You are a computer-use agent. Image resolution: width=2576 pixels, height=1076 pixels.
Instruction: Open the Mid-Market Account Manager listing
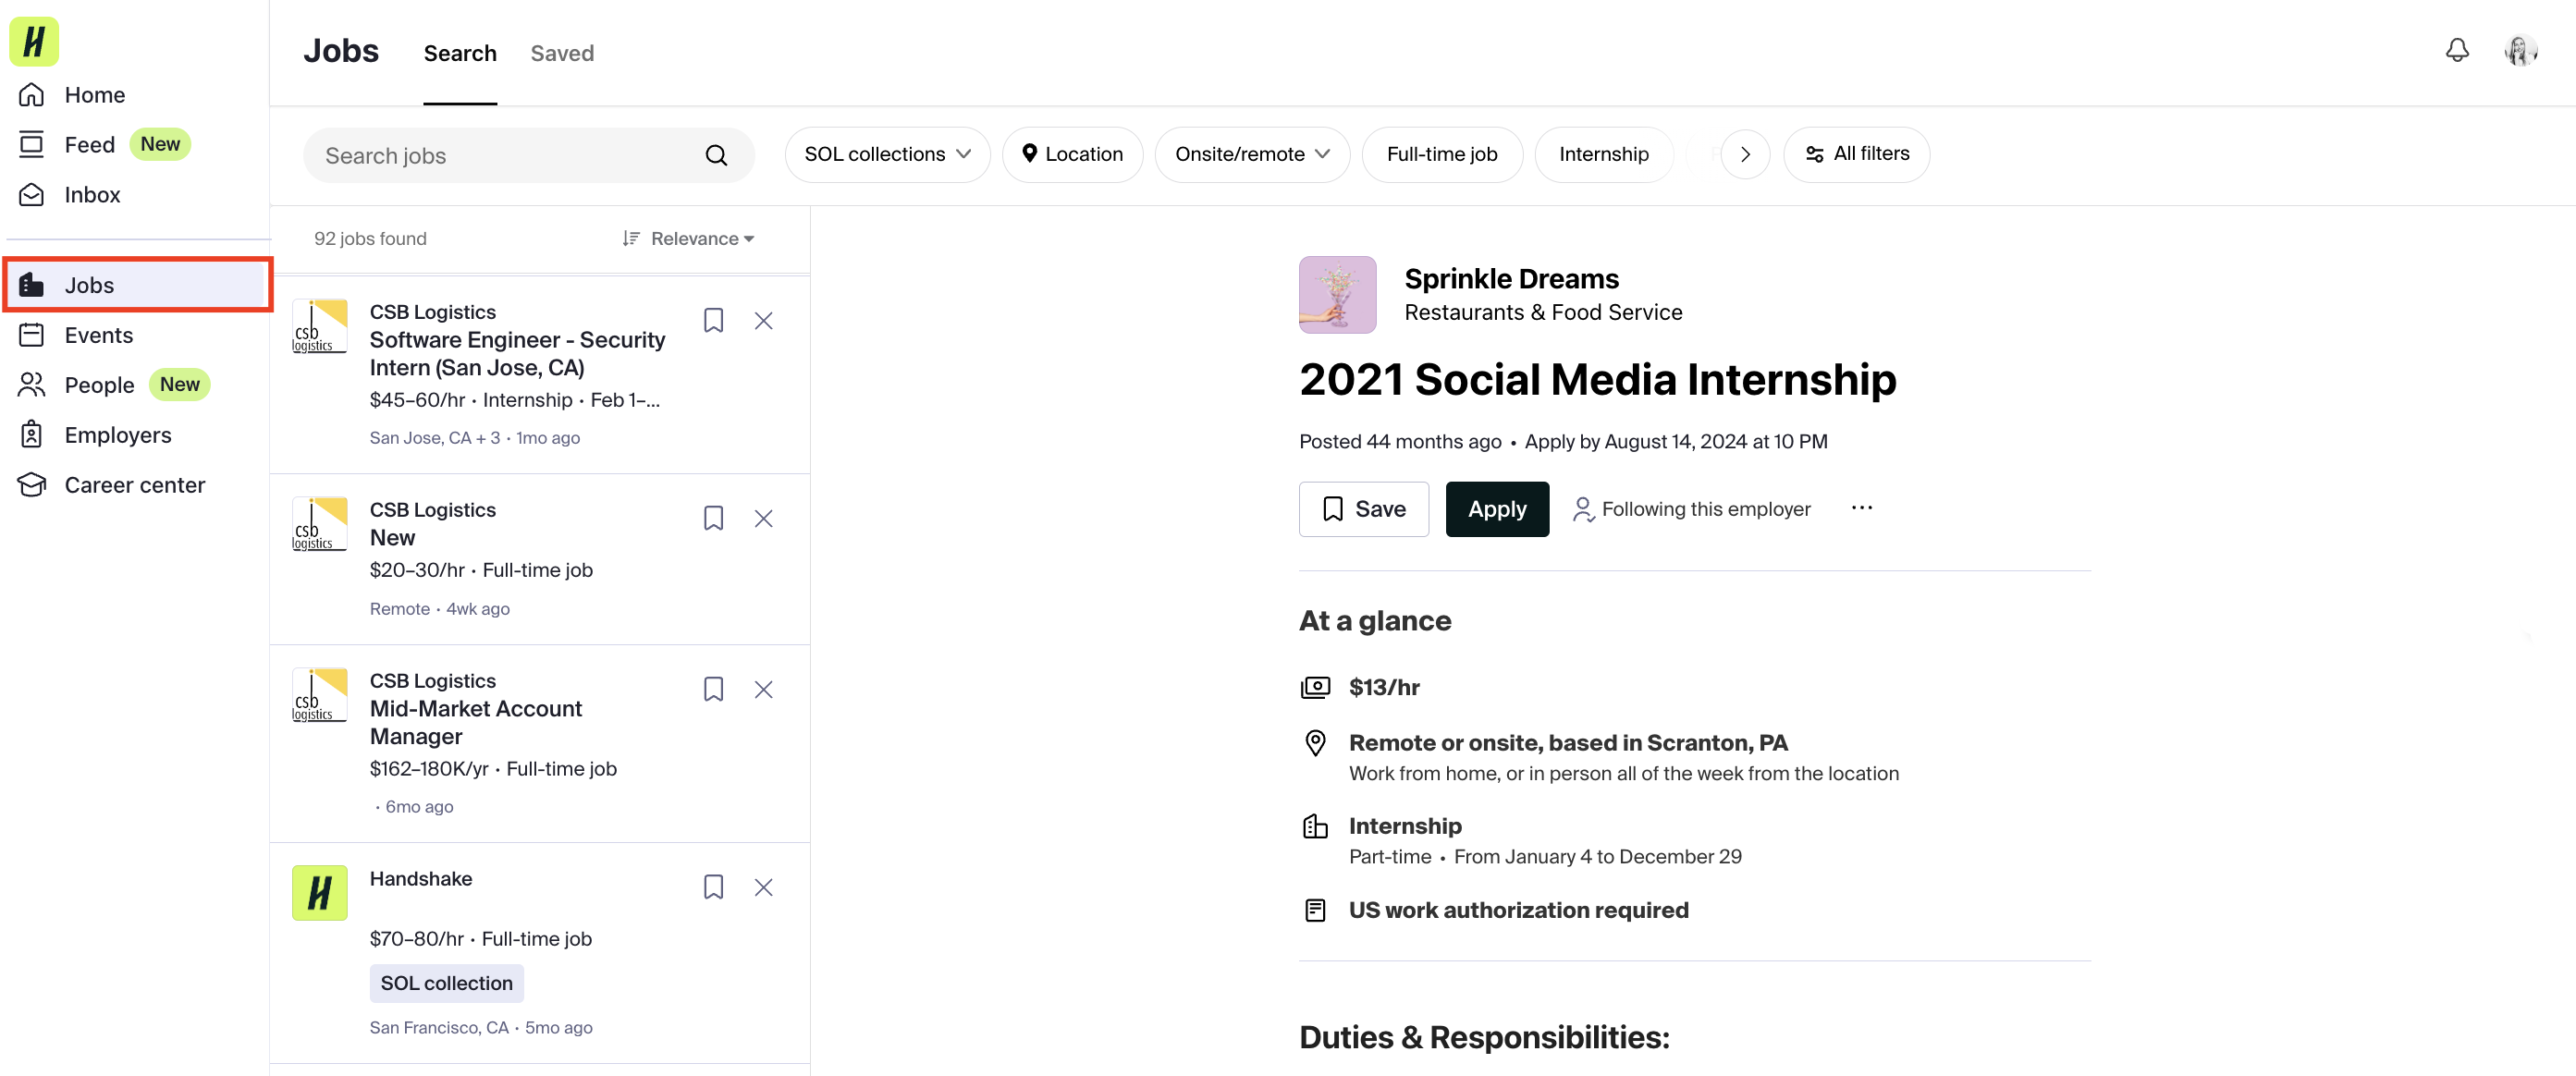(x=476, y=722)
